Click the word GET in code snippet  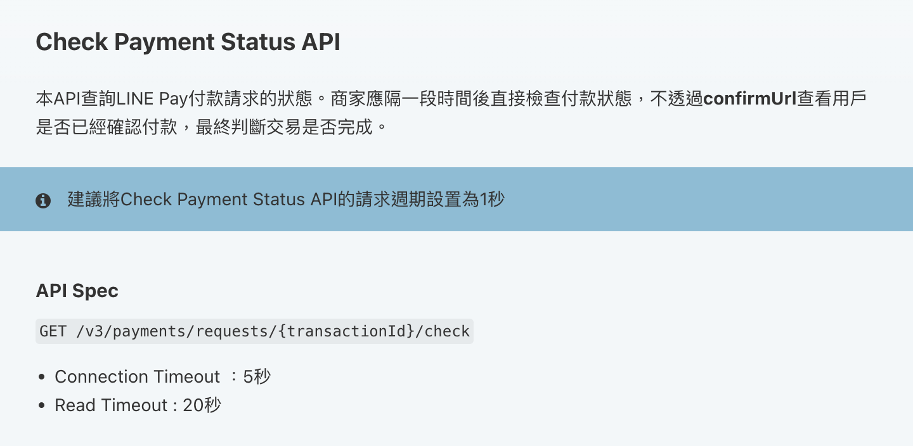(x=52, y=331)
